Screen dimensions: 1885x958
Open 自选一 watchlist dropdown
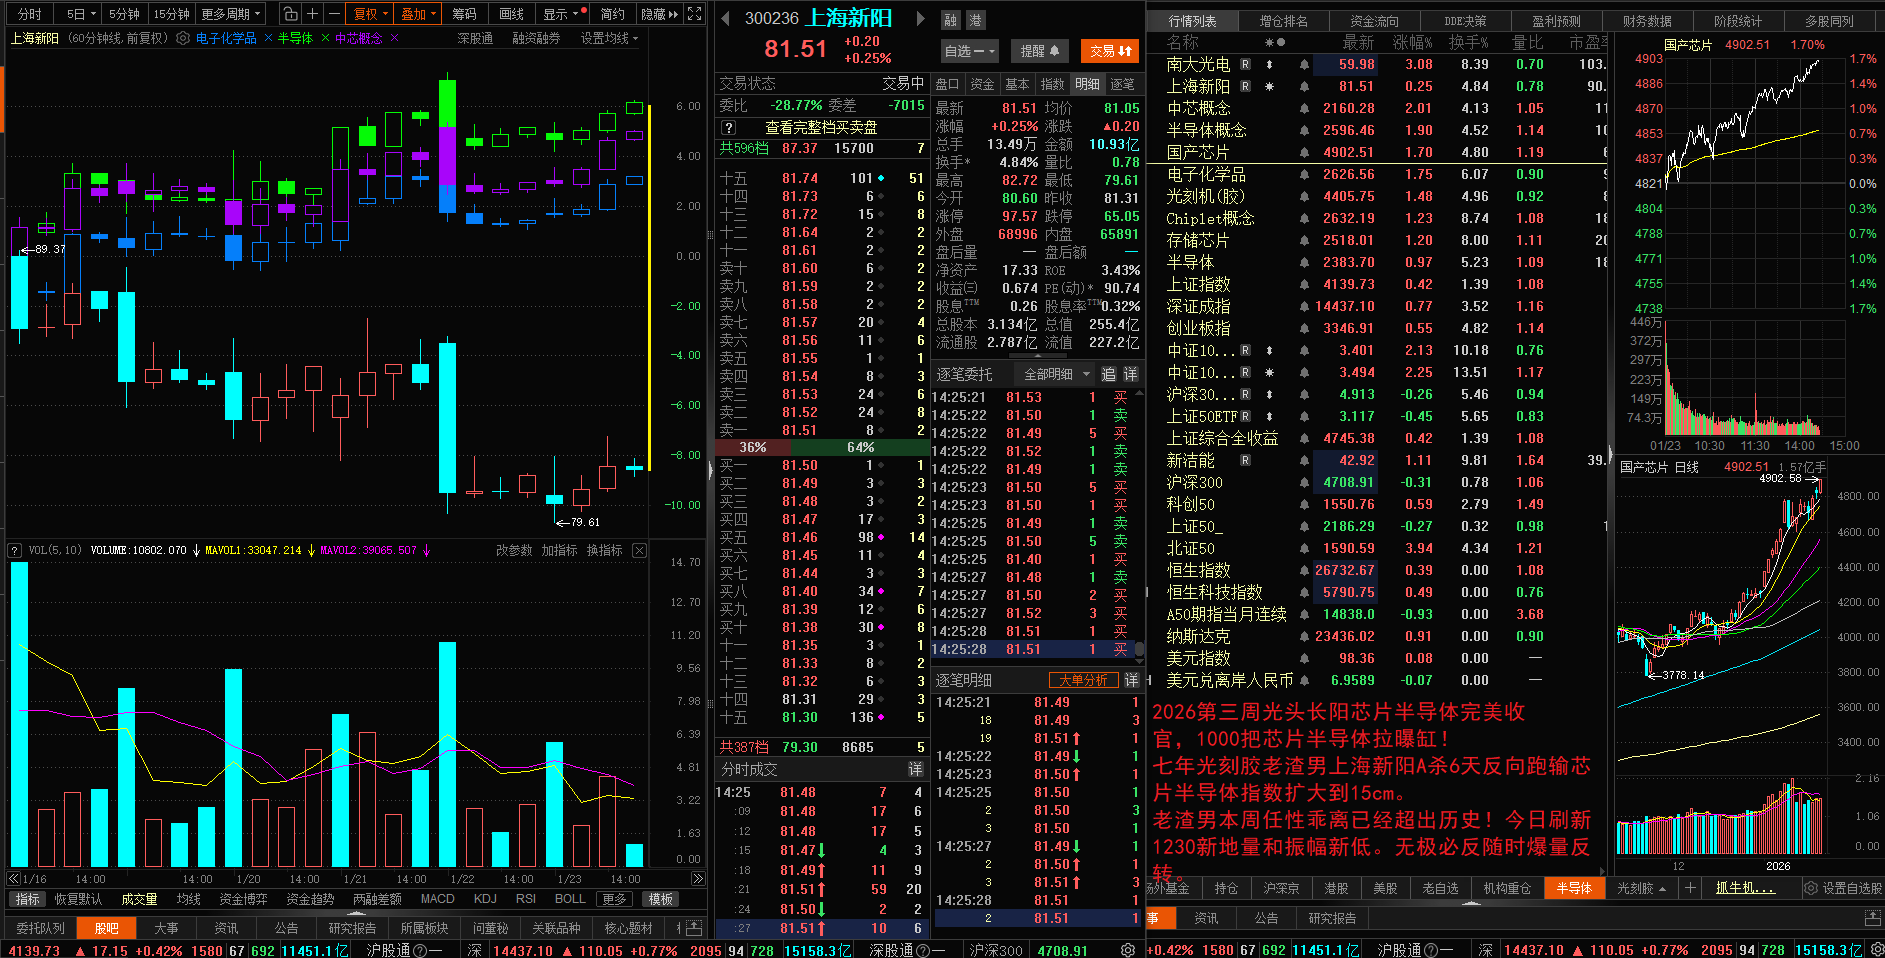click(x=969, y=51)
